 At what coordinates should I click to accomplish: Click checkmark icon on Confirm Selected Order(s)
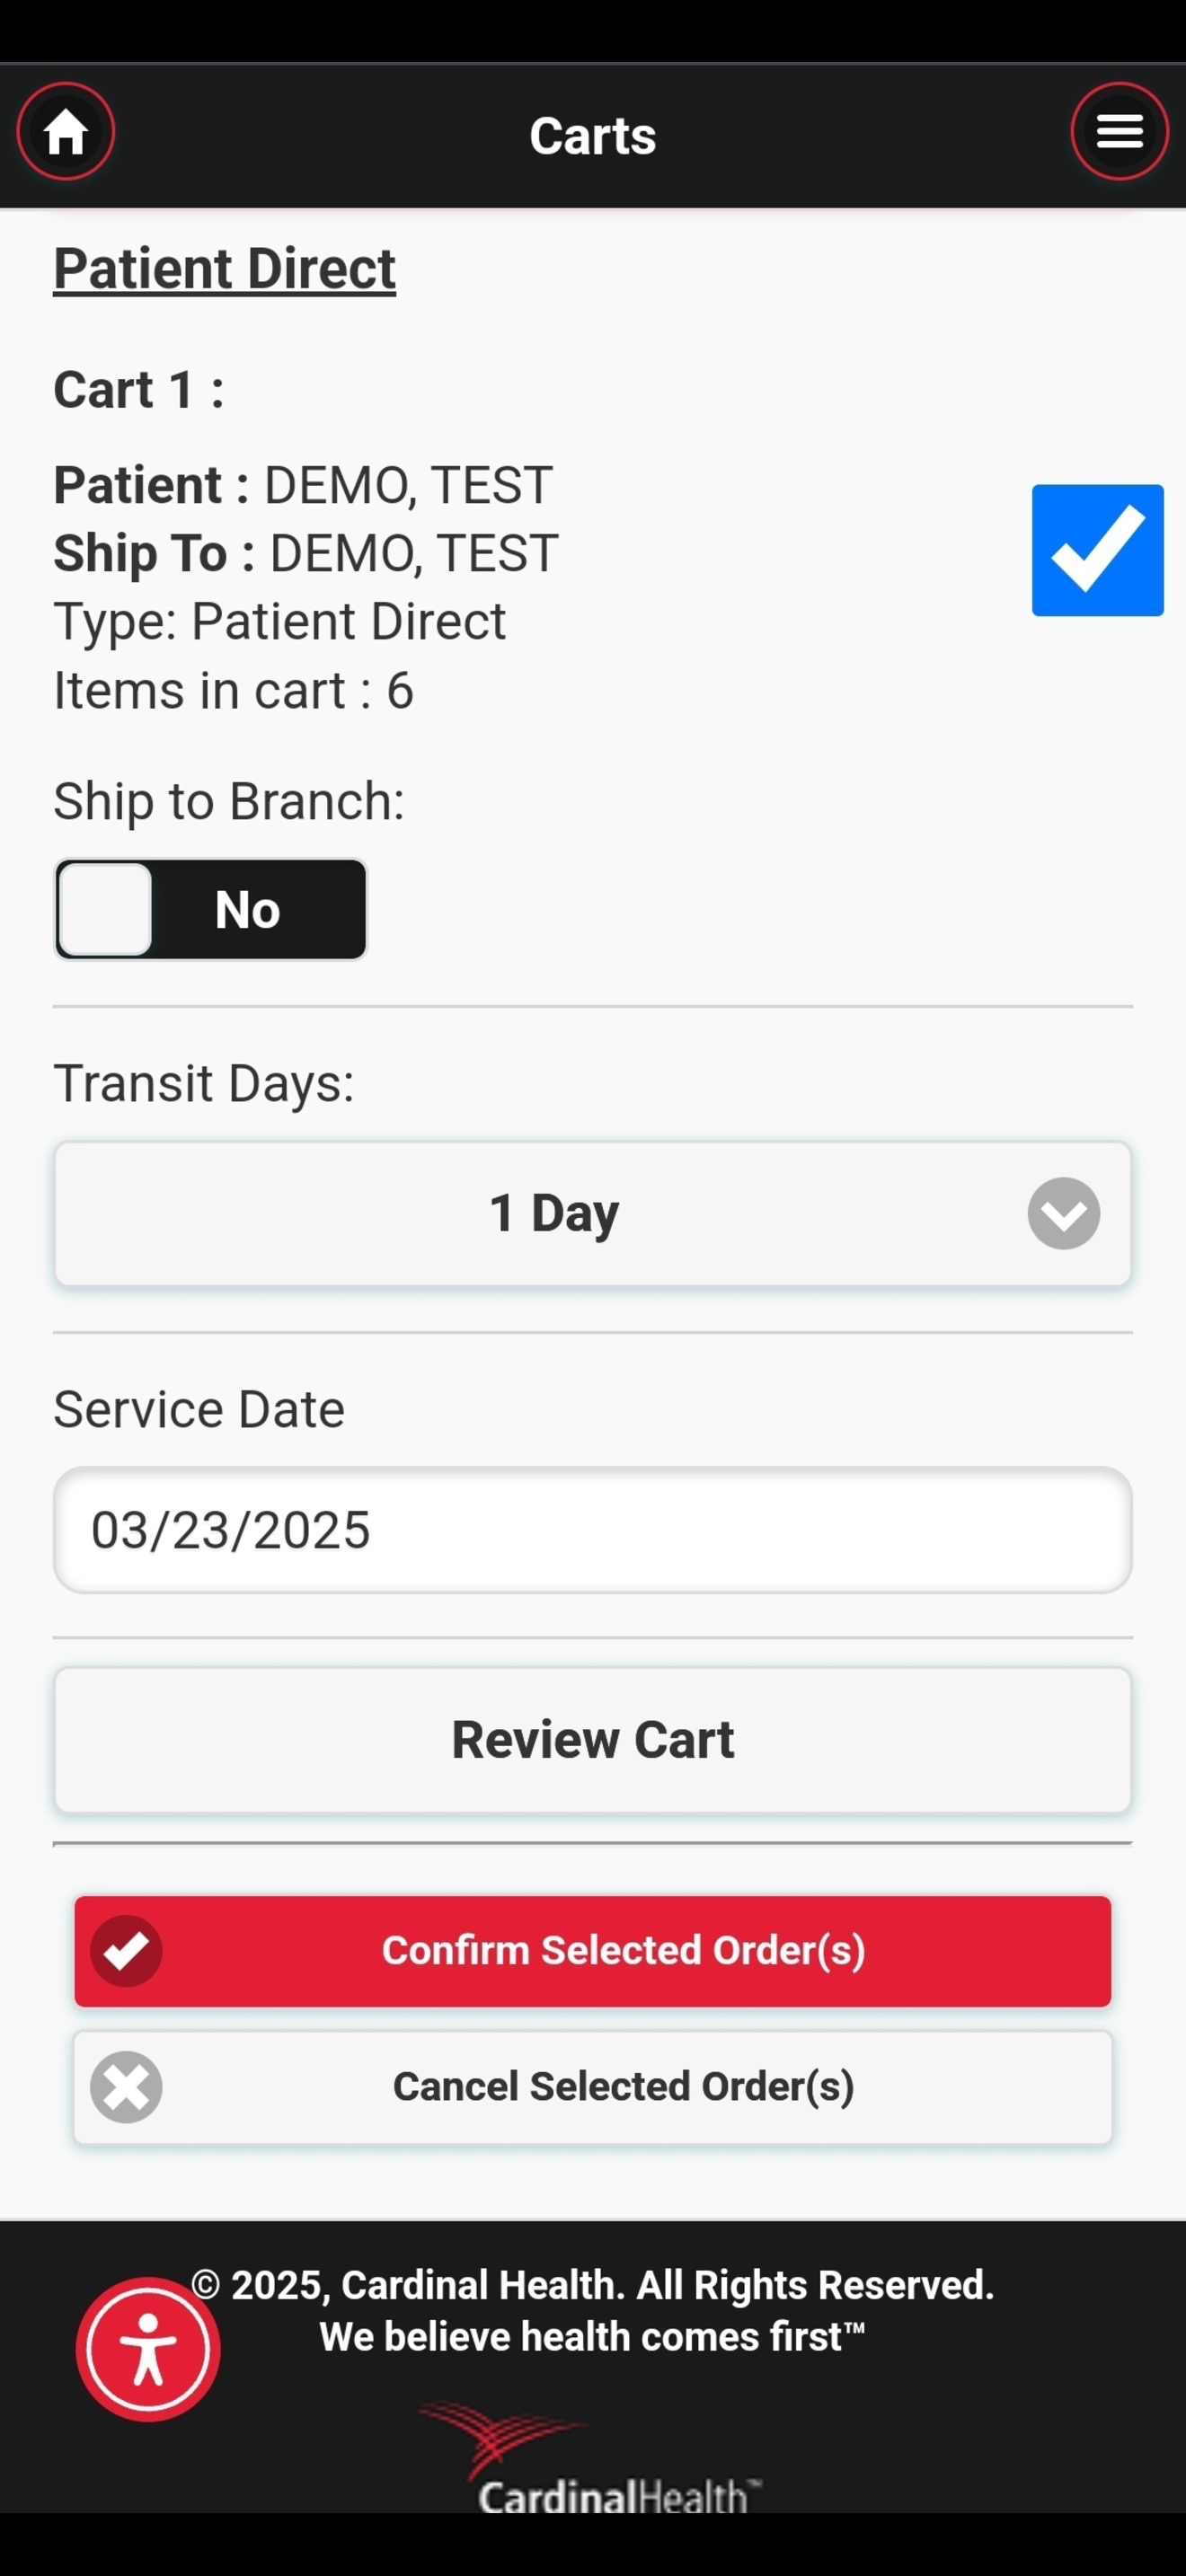[126, 1951]
